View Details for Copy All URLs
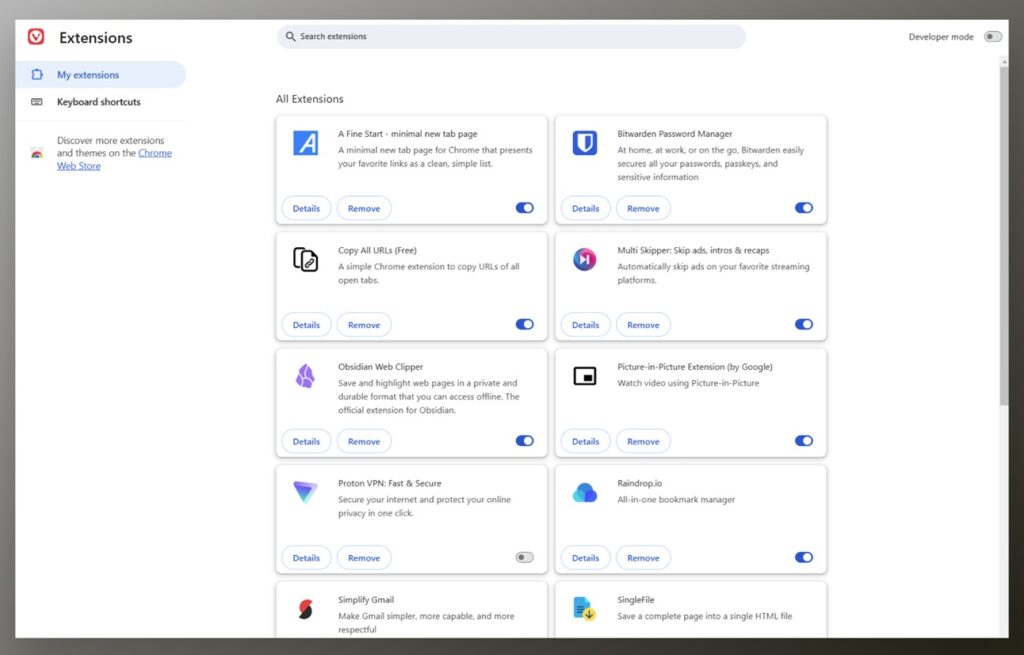 306,325
